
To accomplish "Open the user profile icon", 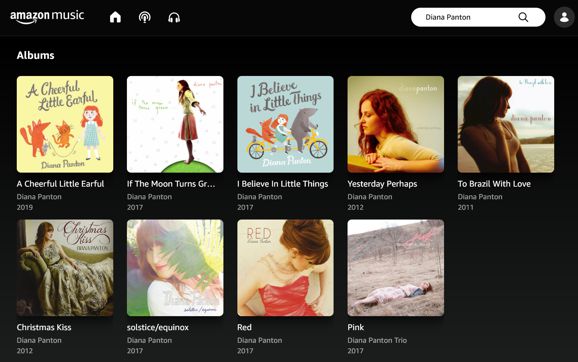I will [564, 17].
